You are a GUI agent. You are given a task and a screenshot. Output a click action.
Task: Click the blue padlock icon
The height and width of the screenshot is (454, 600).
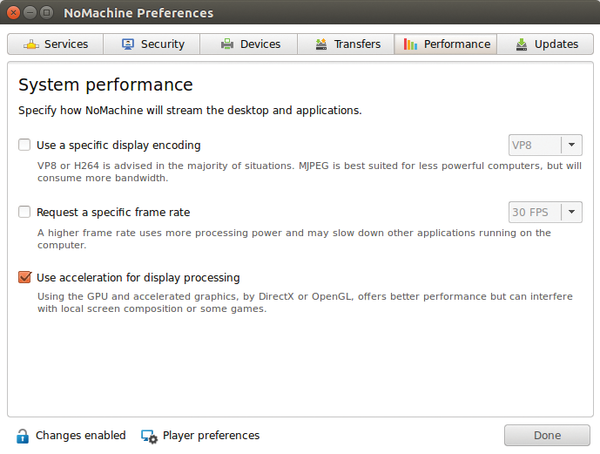pos(22,436)
